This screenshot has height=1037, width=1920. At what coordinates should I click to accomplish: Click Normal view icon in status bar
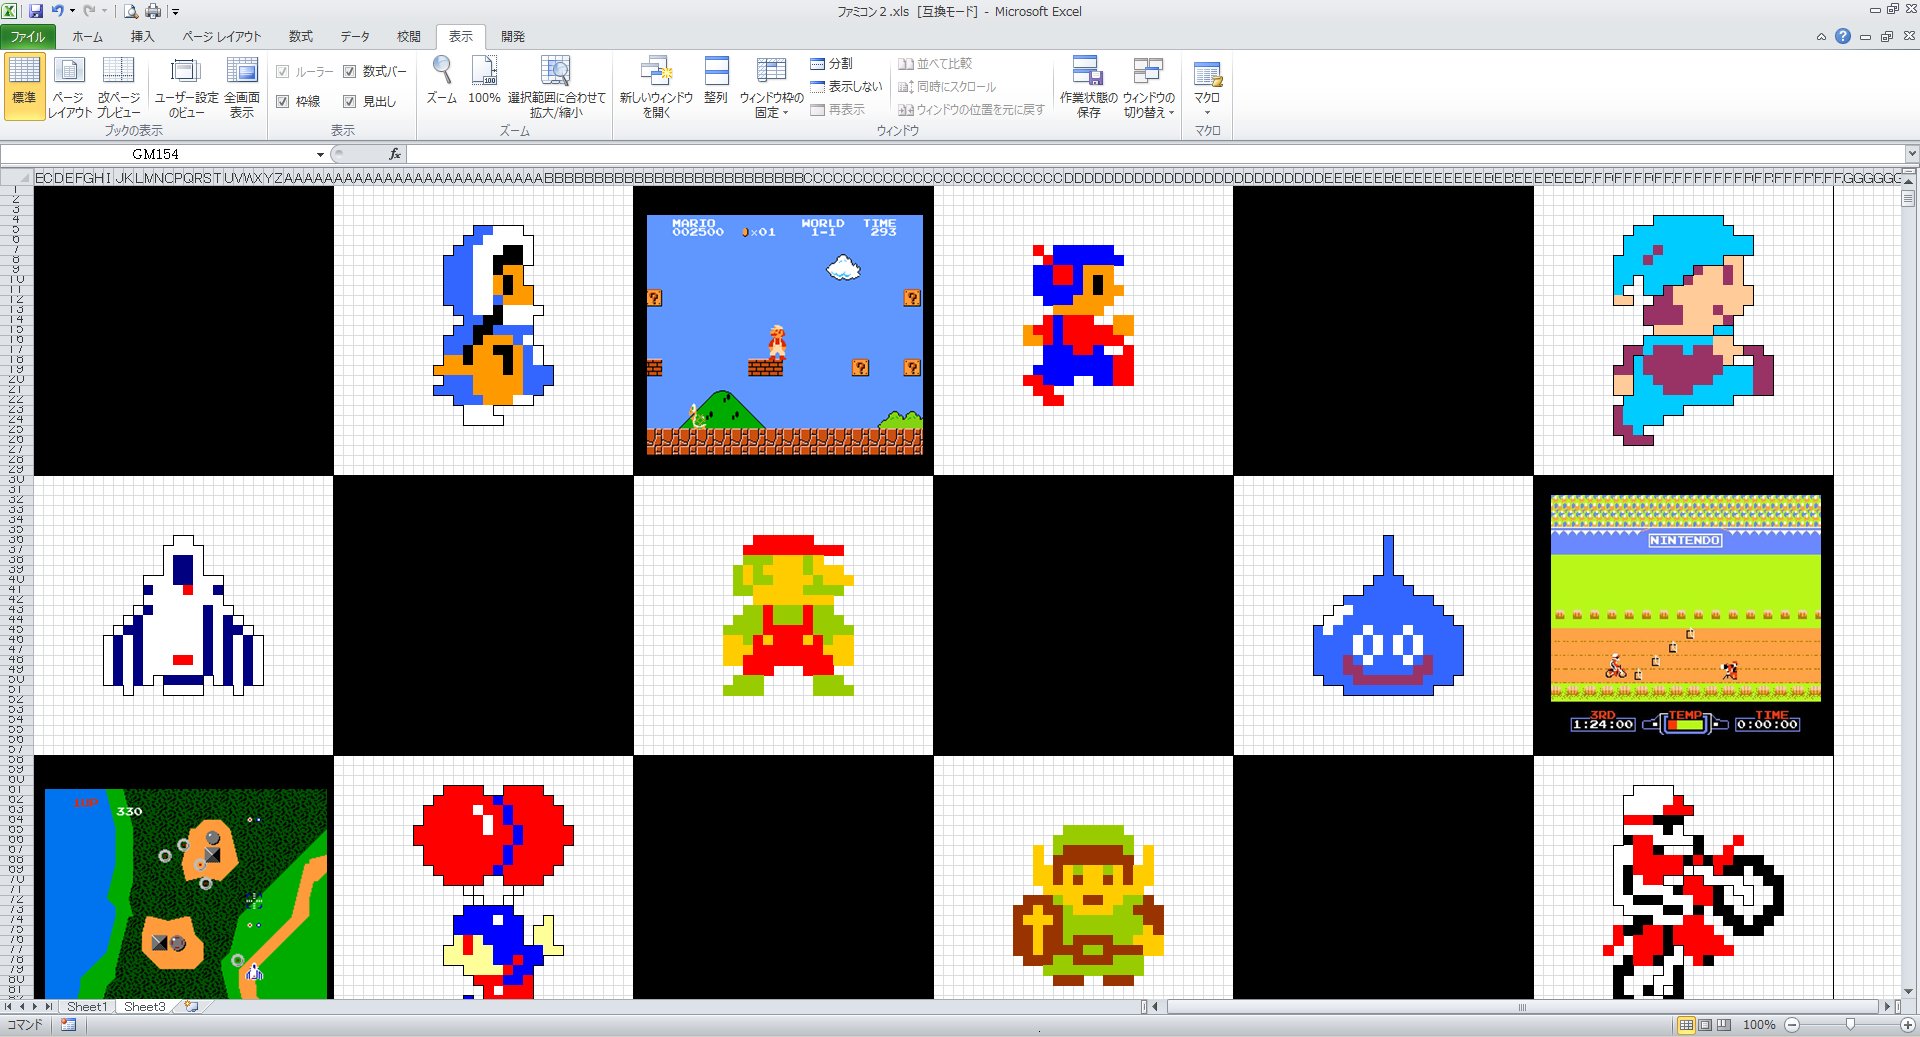click(x=1686, y=1025)
